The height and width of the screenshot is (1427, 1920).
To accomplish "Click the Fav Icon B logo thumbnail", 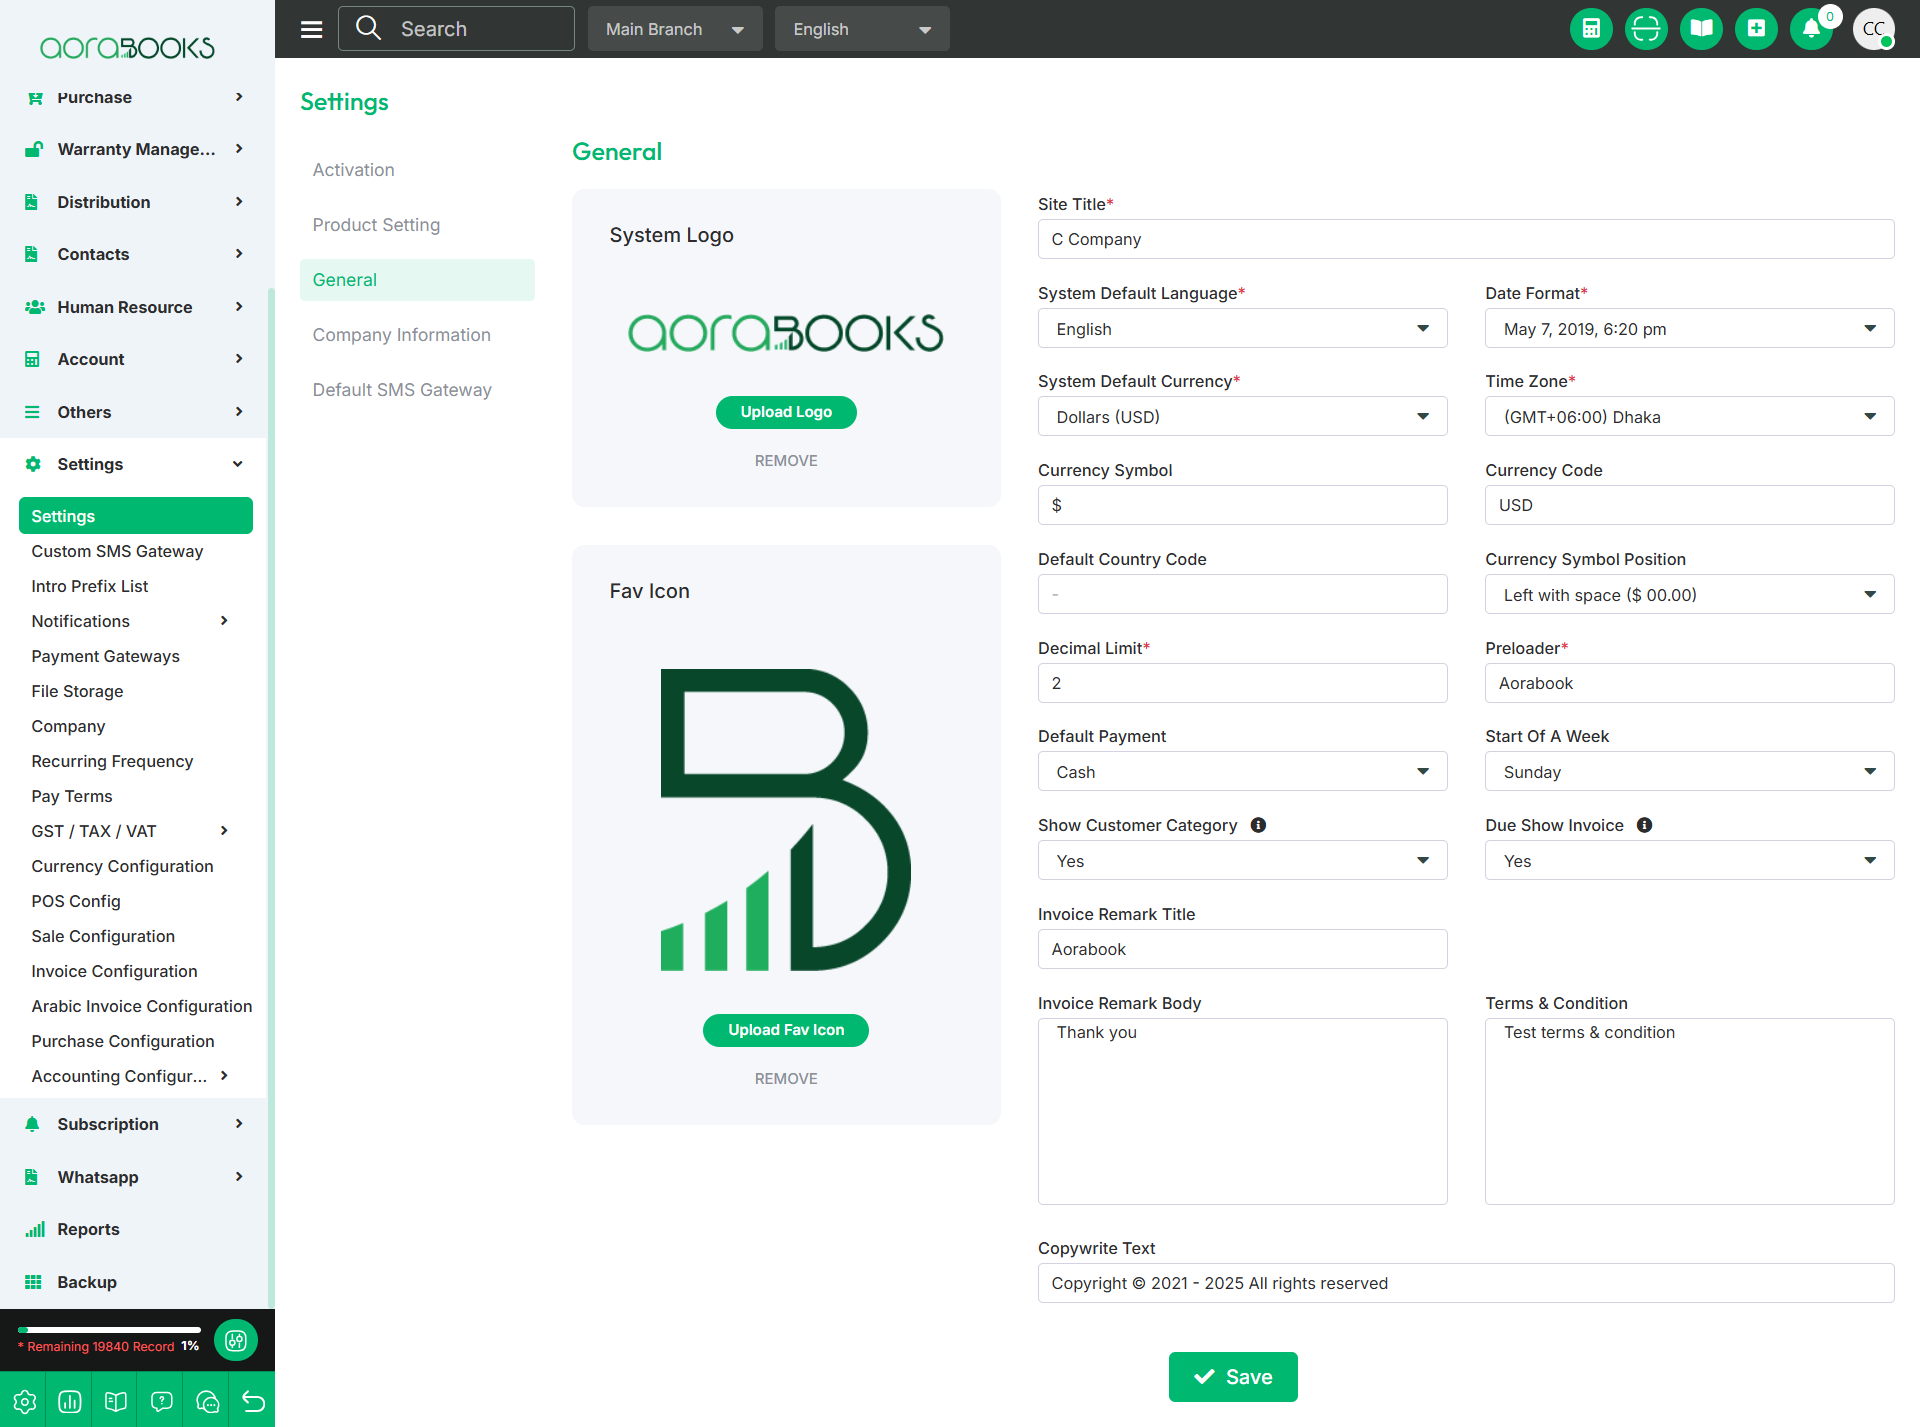I will pos(786,820).
